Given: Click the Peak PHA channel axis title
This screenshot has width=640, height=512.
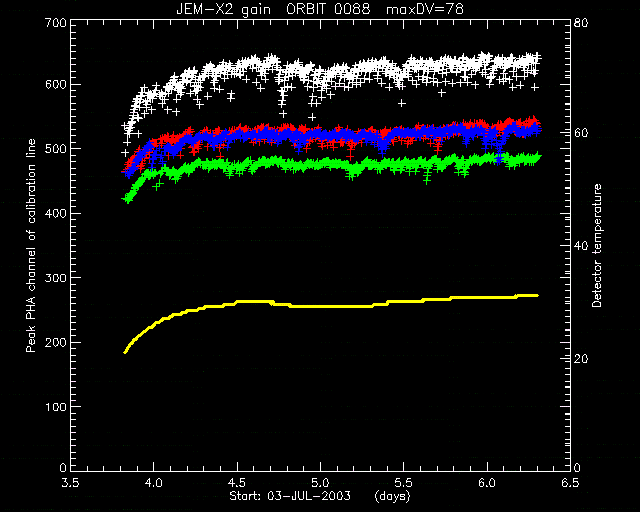Looking at the screenshot, I should [x=31, y=245].
